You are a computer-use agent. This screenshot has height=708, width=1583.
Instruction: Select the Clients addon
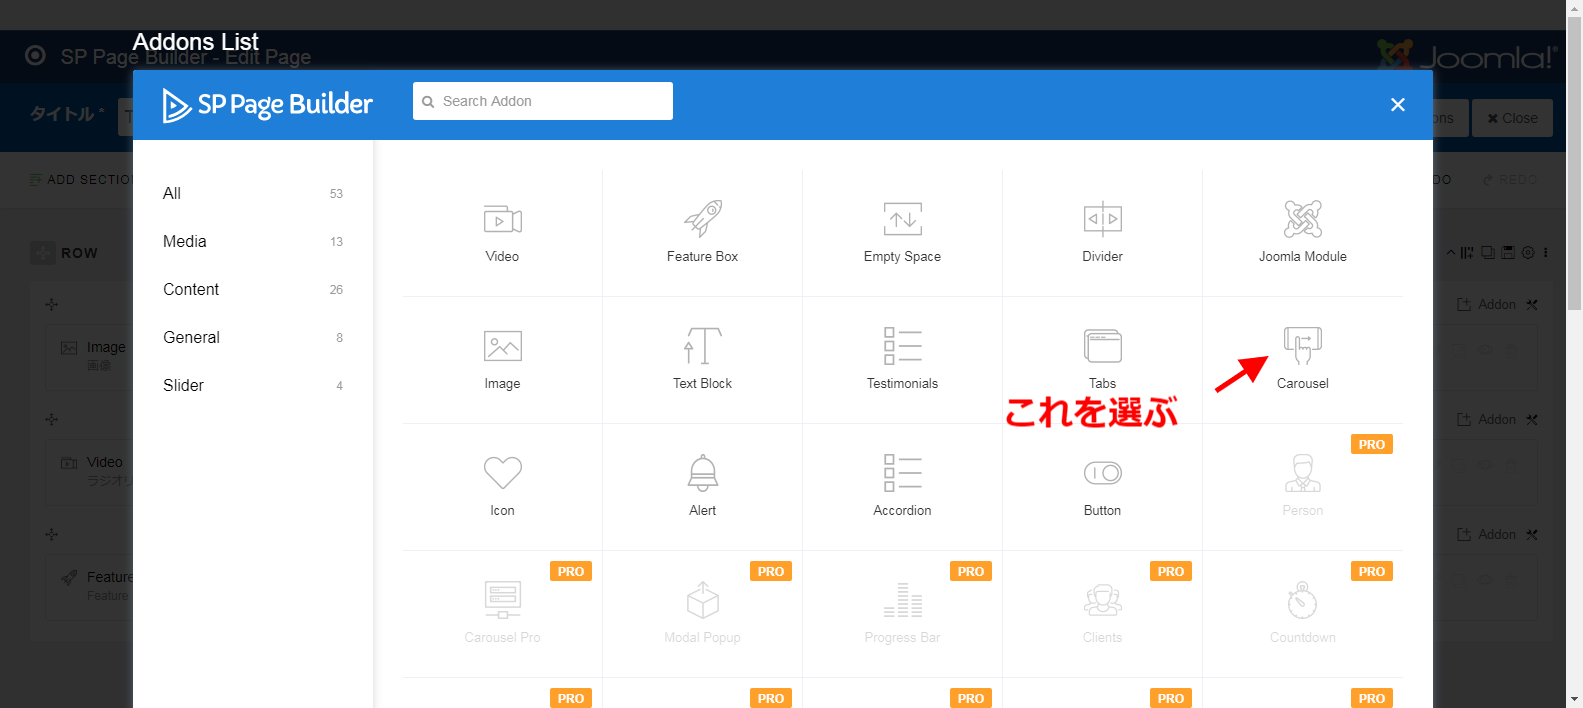[1102, 614]
